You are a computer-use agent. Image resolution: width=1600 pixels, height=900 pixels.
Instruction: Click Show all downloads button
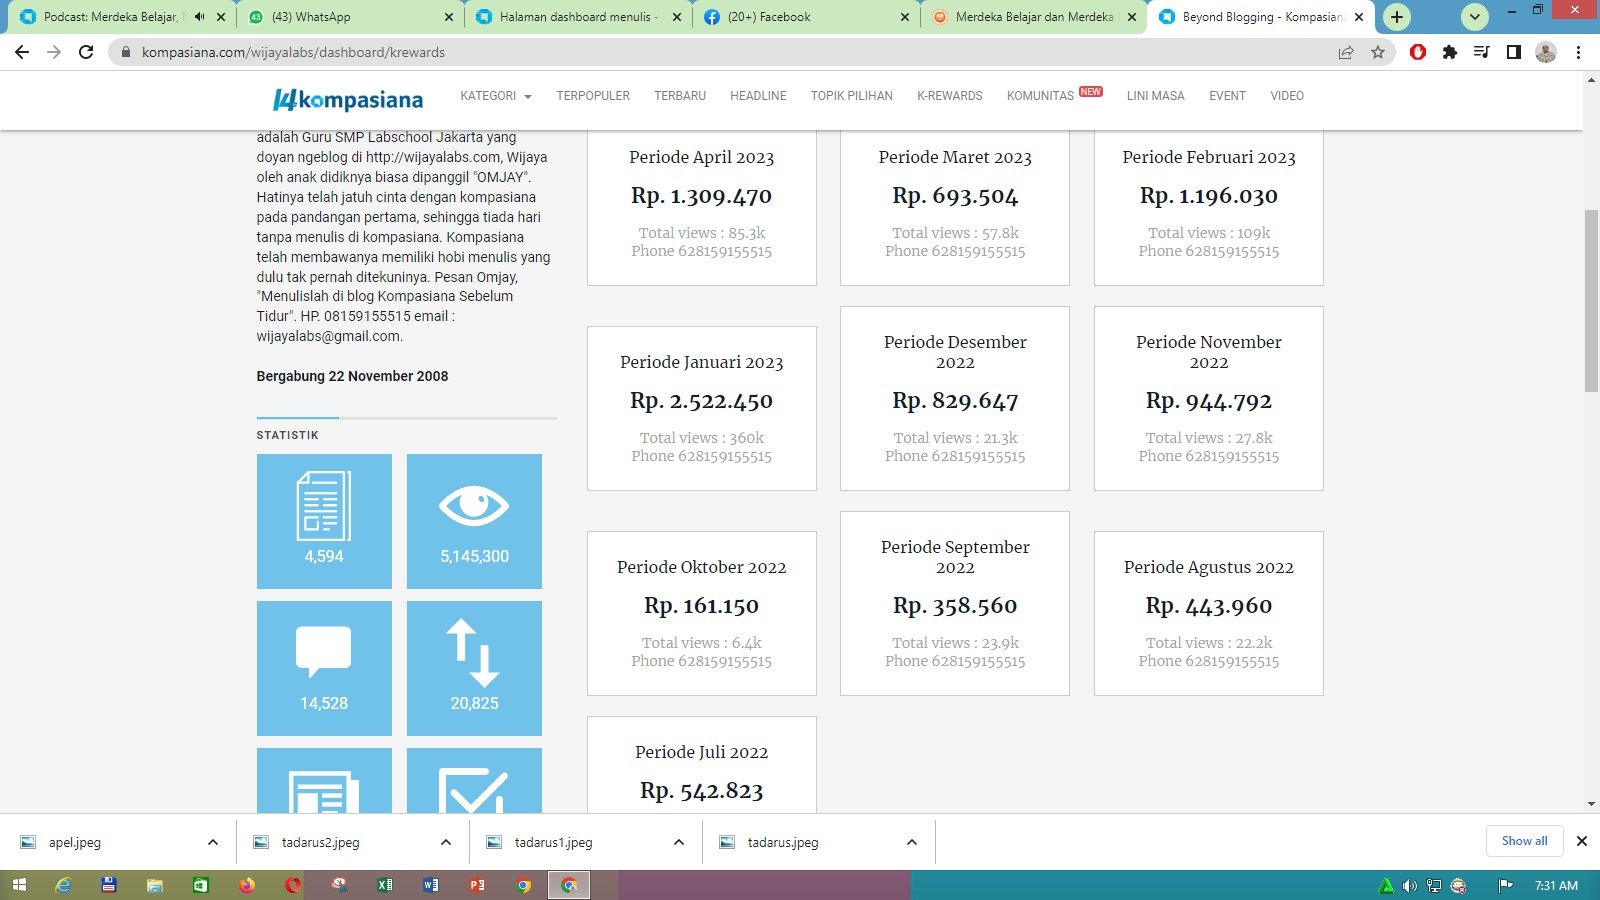[1524, 841]
